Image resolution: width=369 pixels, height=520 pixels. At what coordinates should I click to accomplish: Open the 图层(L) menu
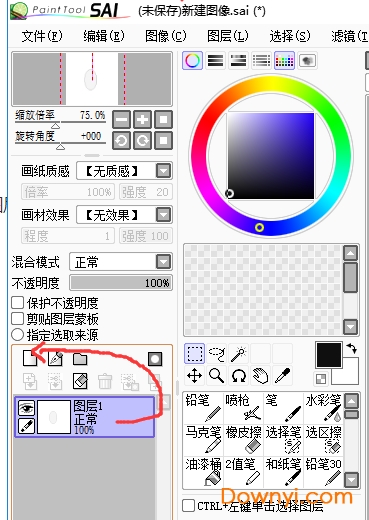coord(228,36)
